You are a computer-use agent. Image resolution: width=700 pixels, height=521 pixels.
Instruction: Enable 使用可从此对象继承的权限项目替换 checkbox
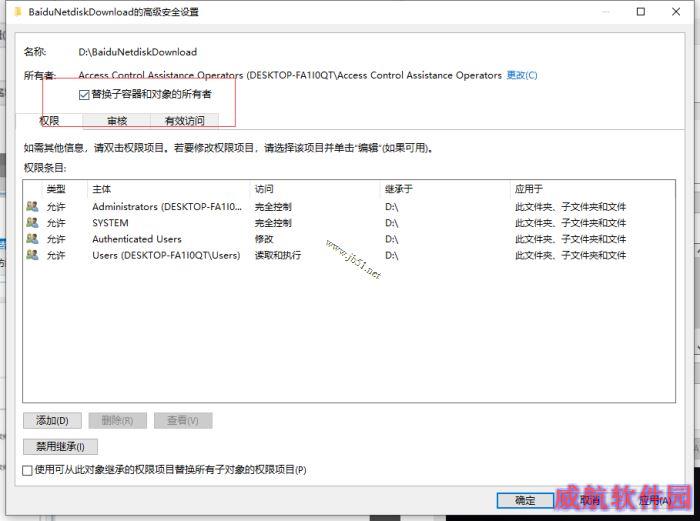(x=27, y=470)
